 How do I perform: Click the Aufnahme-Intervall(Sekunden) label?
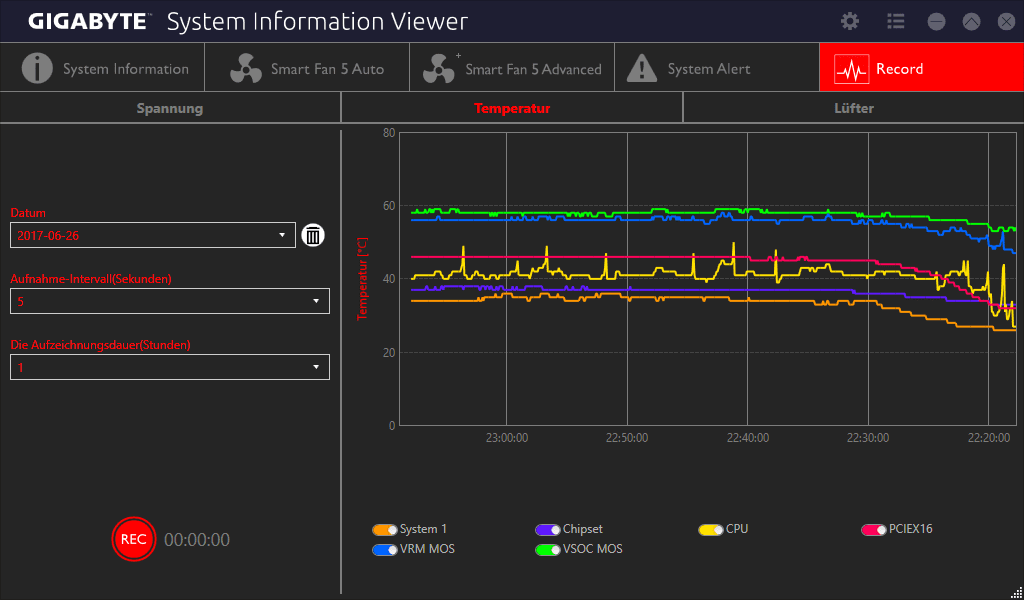tap(91, 279)
